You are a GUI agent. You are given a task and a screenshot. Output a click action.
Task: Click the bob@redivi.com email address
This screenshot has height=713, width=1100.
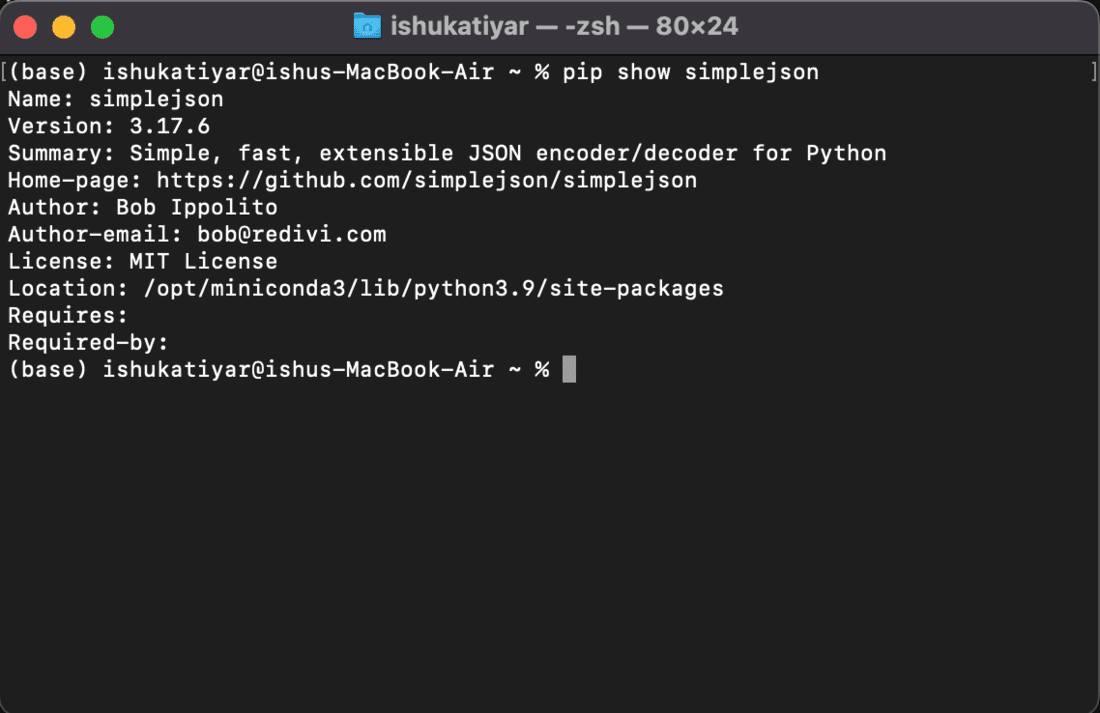[291, 234]
